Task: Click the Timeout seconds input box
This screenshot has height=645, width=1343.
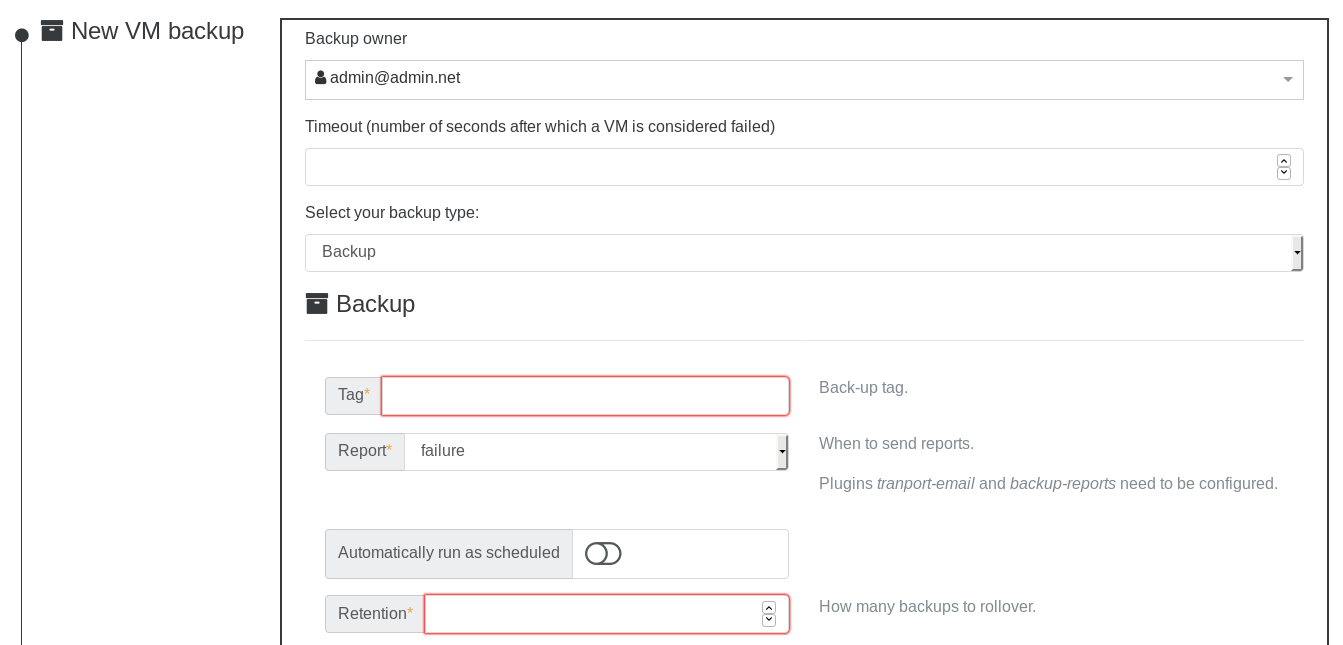Action: point(790,167)
